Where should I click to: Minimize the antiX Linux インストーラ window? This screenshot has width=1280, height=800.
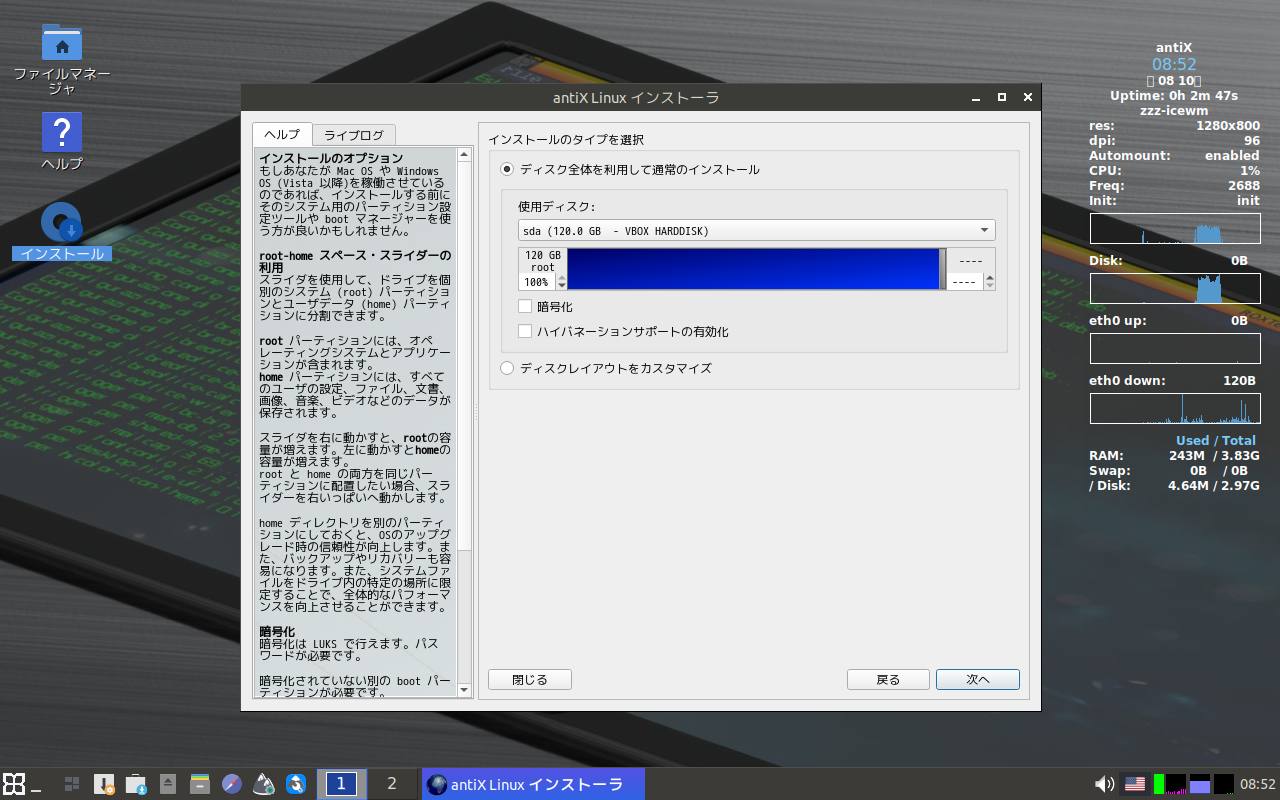(976, 98)
